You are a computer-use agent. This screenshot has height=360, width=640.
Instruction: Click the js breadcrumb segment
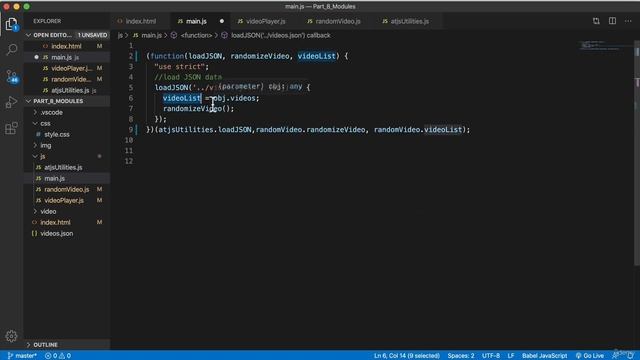coord(120,36)
